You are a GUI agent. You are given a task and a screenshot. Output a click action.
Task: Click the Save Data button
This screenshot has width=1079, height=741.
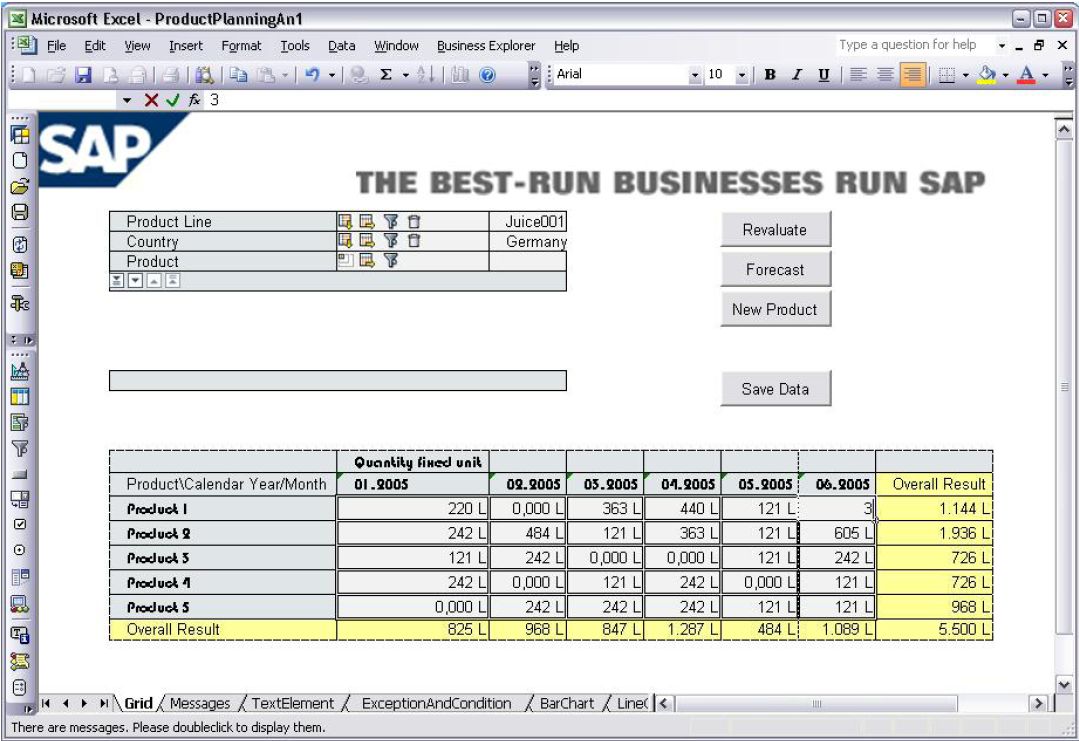tap(775, 389)
